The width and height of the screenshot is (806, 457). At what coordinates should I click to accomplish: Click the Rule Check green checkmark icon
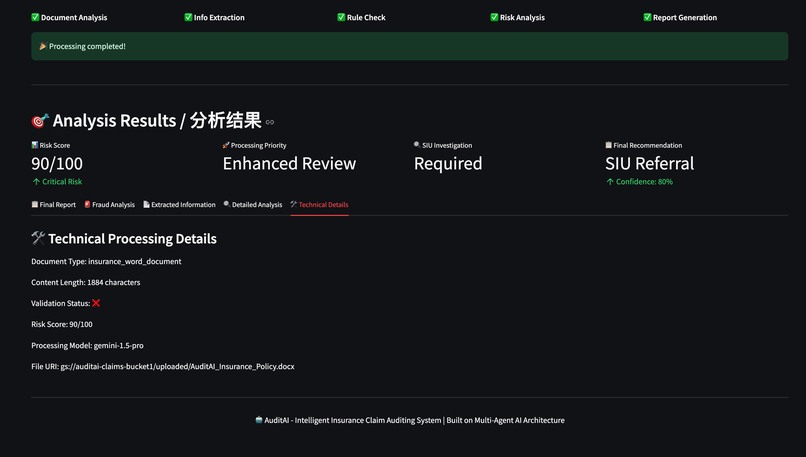341,17
